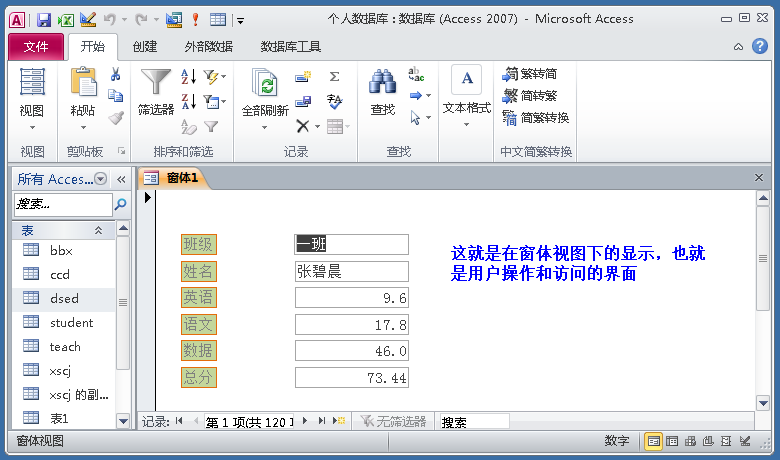The image size is (780, 460).
Task: Minimize the ribbon with caret icon
Action: 738,47
